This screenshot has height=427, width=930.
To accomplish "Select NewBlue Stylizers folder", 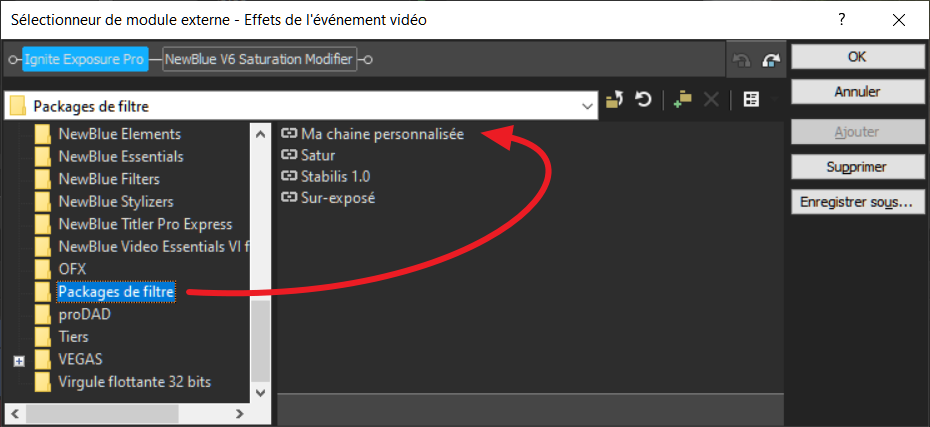I will 116,202.
